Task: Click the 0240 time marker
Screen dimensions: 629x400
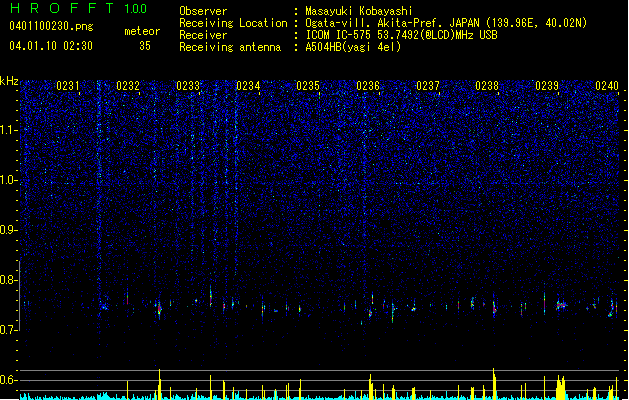Action: click(x=607, y=86)
